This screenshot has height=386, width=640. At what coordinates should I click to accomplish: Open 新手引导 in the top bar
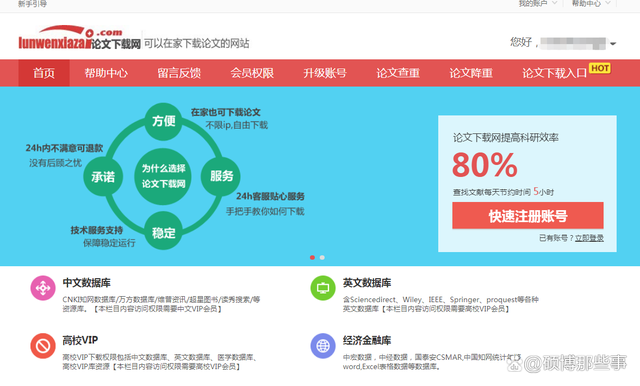click(32, 4)
